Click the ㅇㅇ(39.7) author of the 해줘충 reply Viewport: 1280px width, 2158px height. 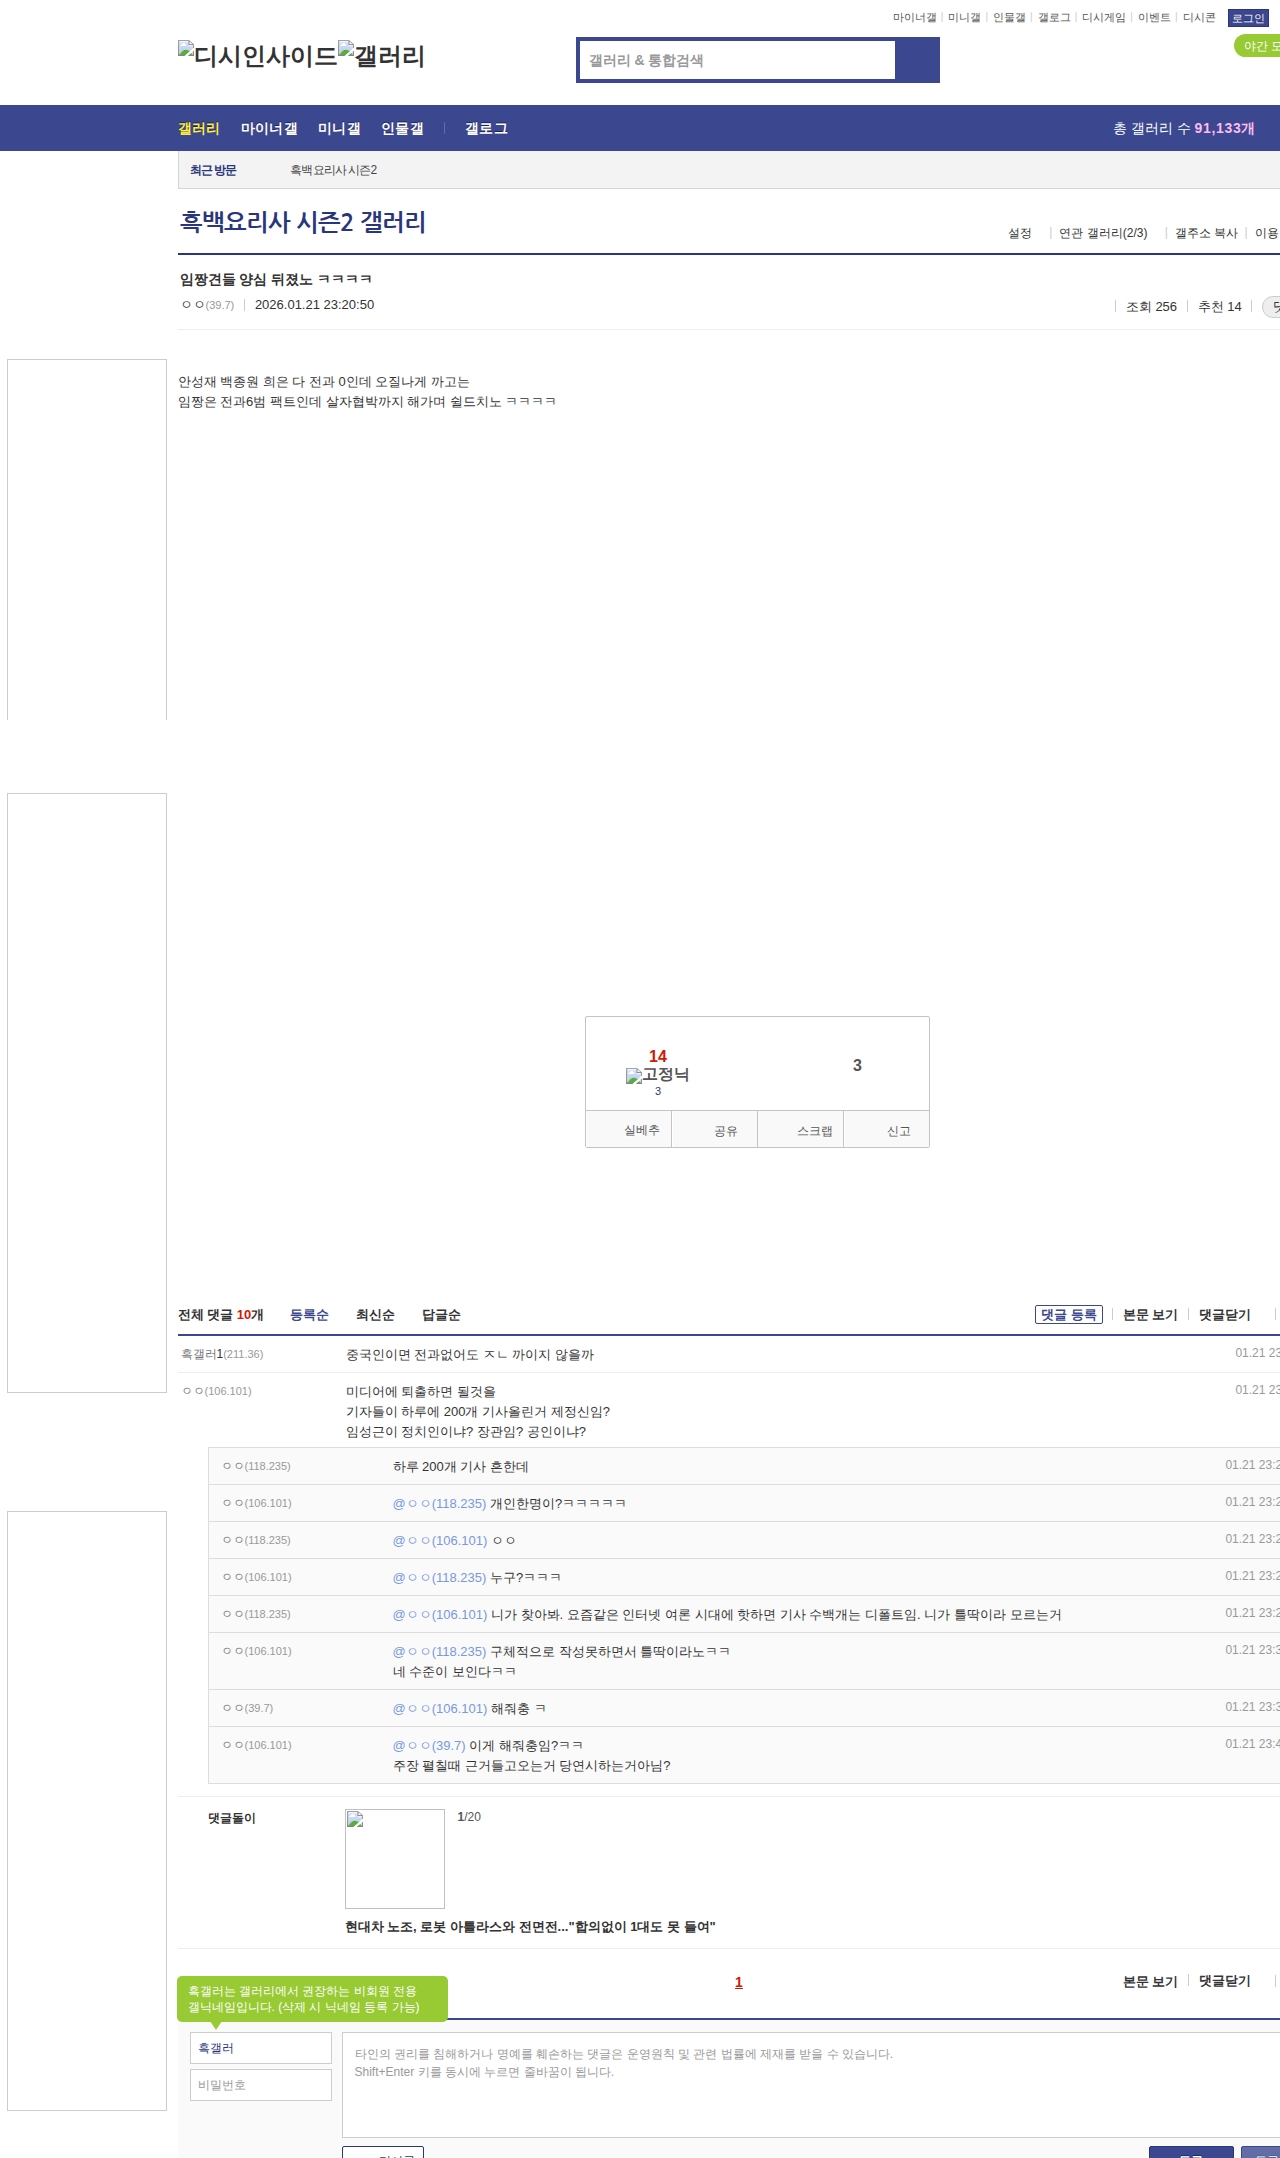pyautogui.click(x=248, y=1708)
